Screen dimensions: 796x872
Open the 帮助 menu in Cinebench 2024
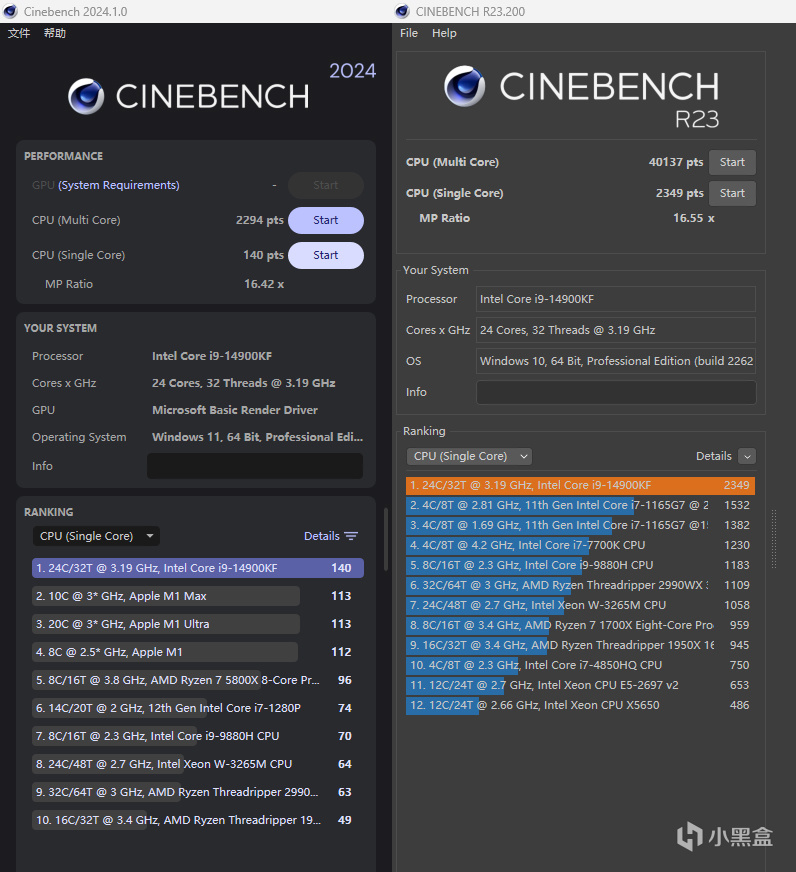pos(55,33)
